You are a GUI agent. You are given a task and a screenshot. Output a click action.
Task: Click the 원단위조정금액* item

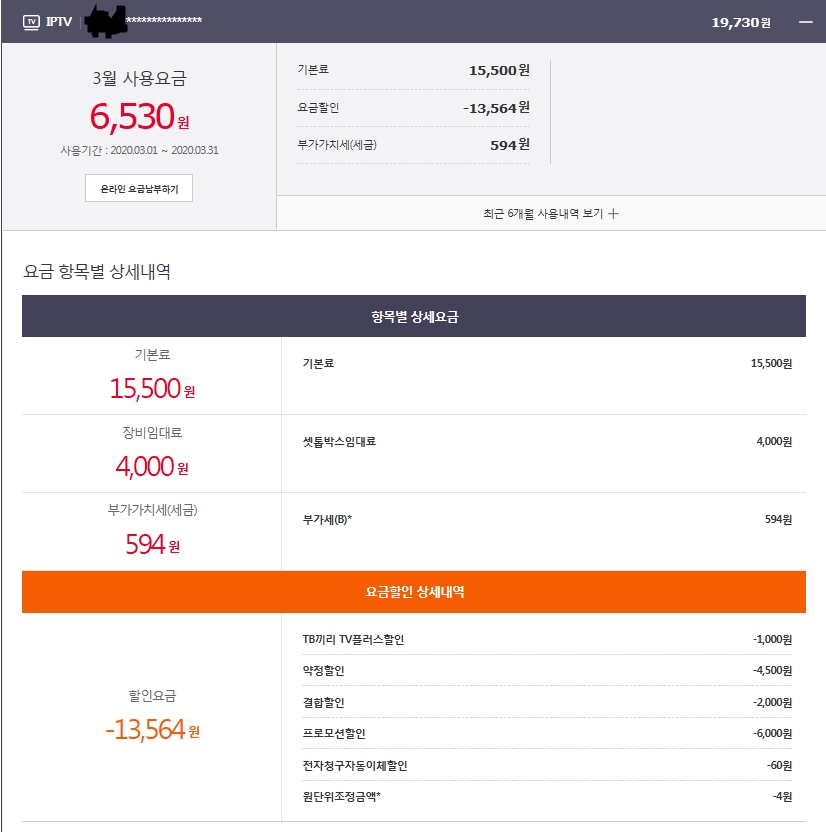[x=341, y=797]
